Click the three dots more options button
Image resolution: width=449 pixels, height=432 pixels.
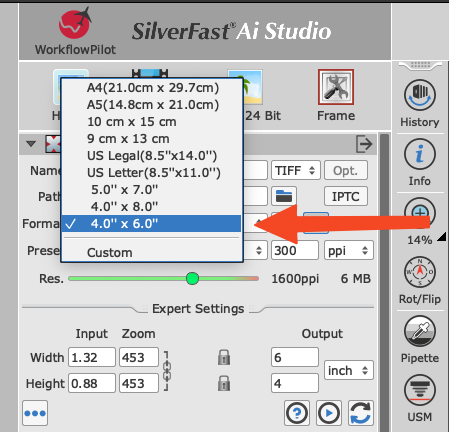pos(35,413)
